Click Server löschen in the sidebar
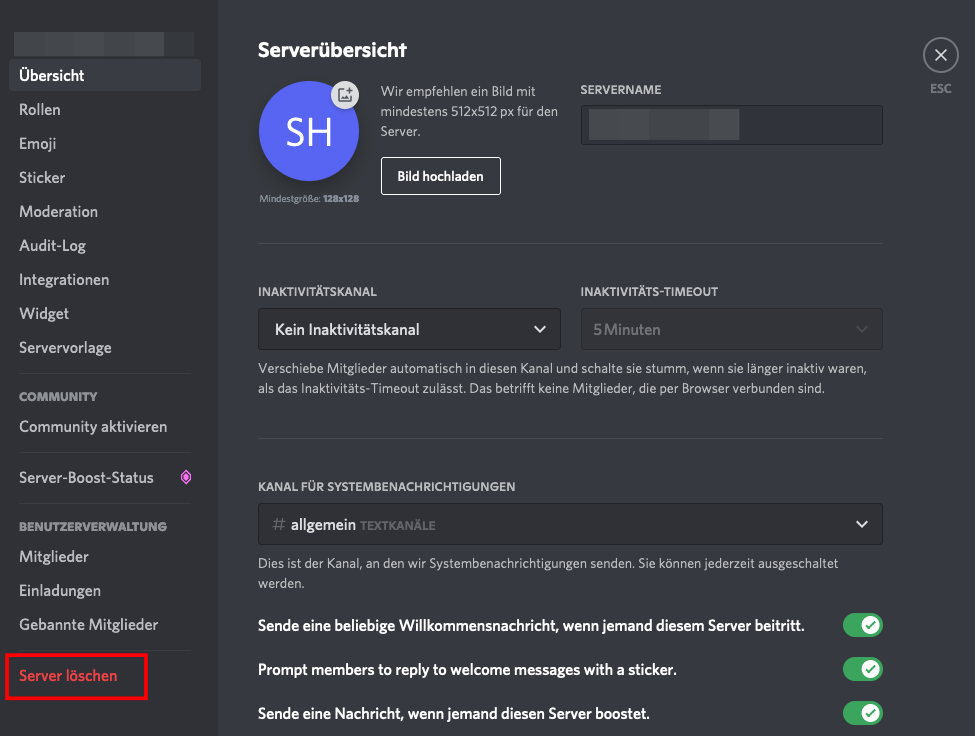Viewport: 975px width, 736px height. [68, 676]
